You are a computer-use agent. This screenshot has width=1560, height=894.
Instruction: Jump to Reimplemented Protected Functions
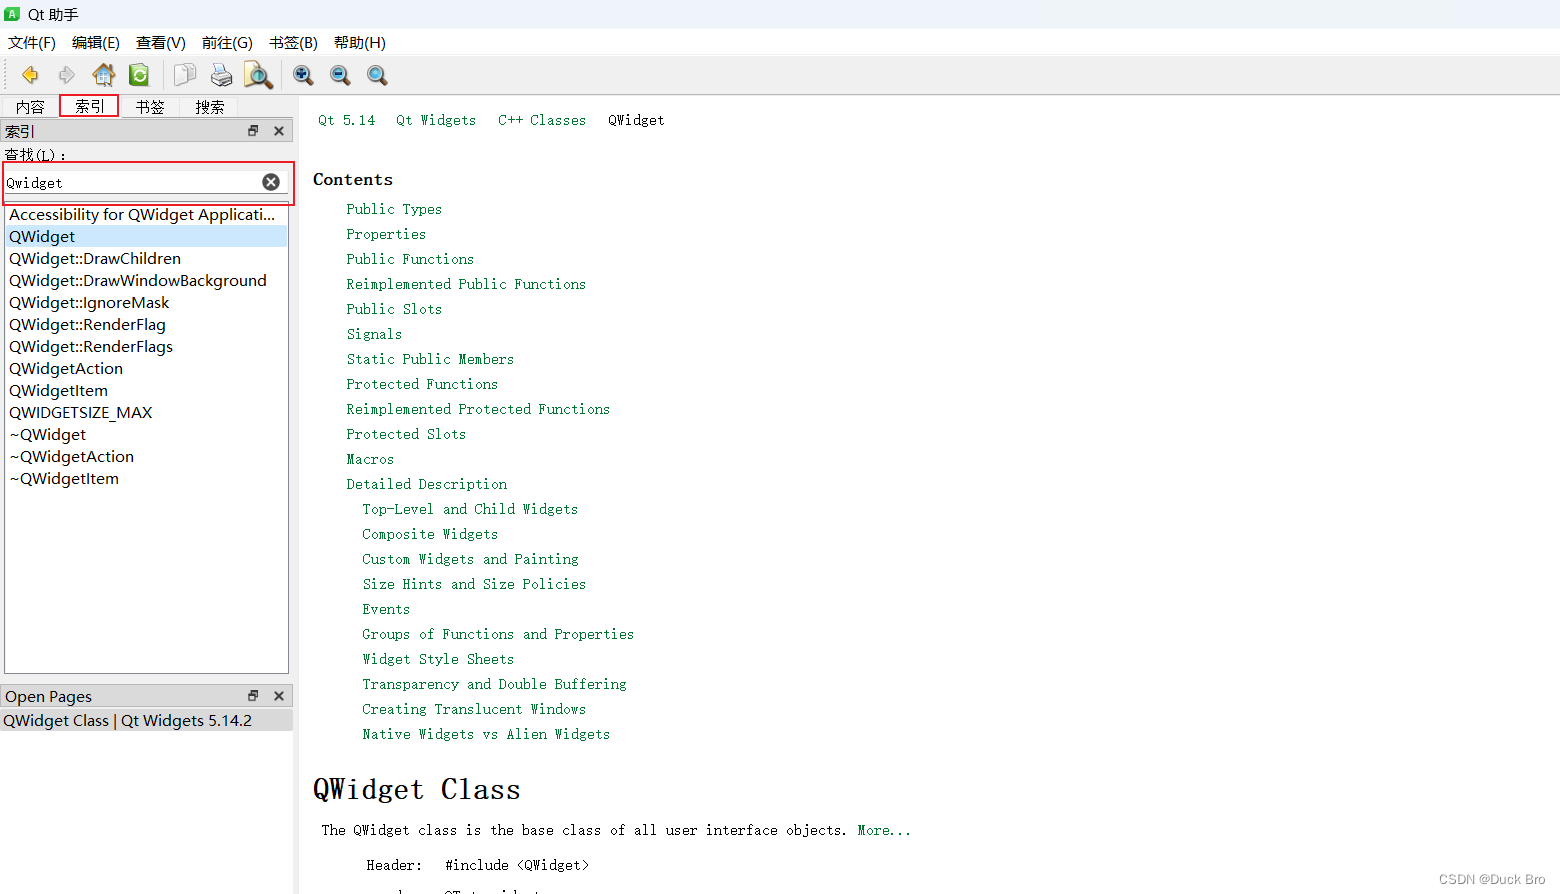pyautogui.click(x=478, y=409)
